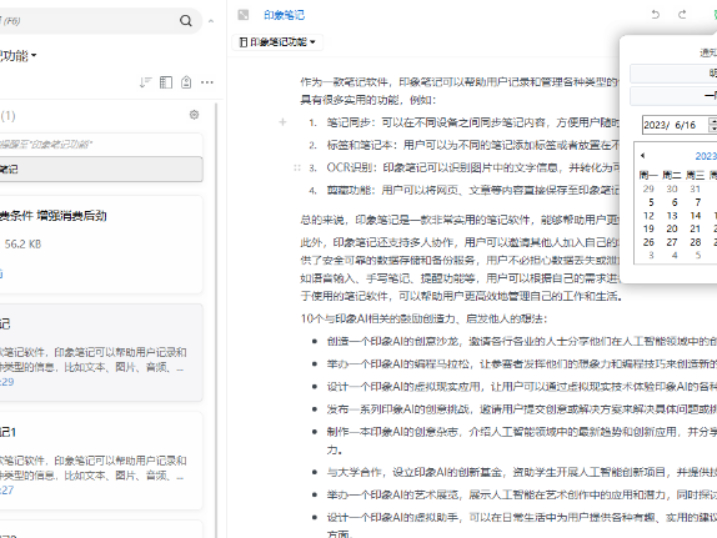Click the numbered item starting 笔记同步

point(473,123)
